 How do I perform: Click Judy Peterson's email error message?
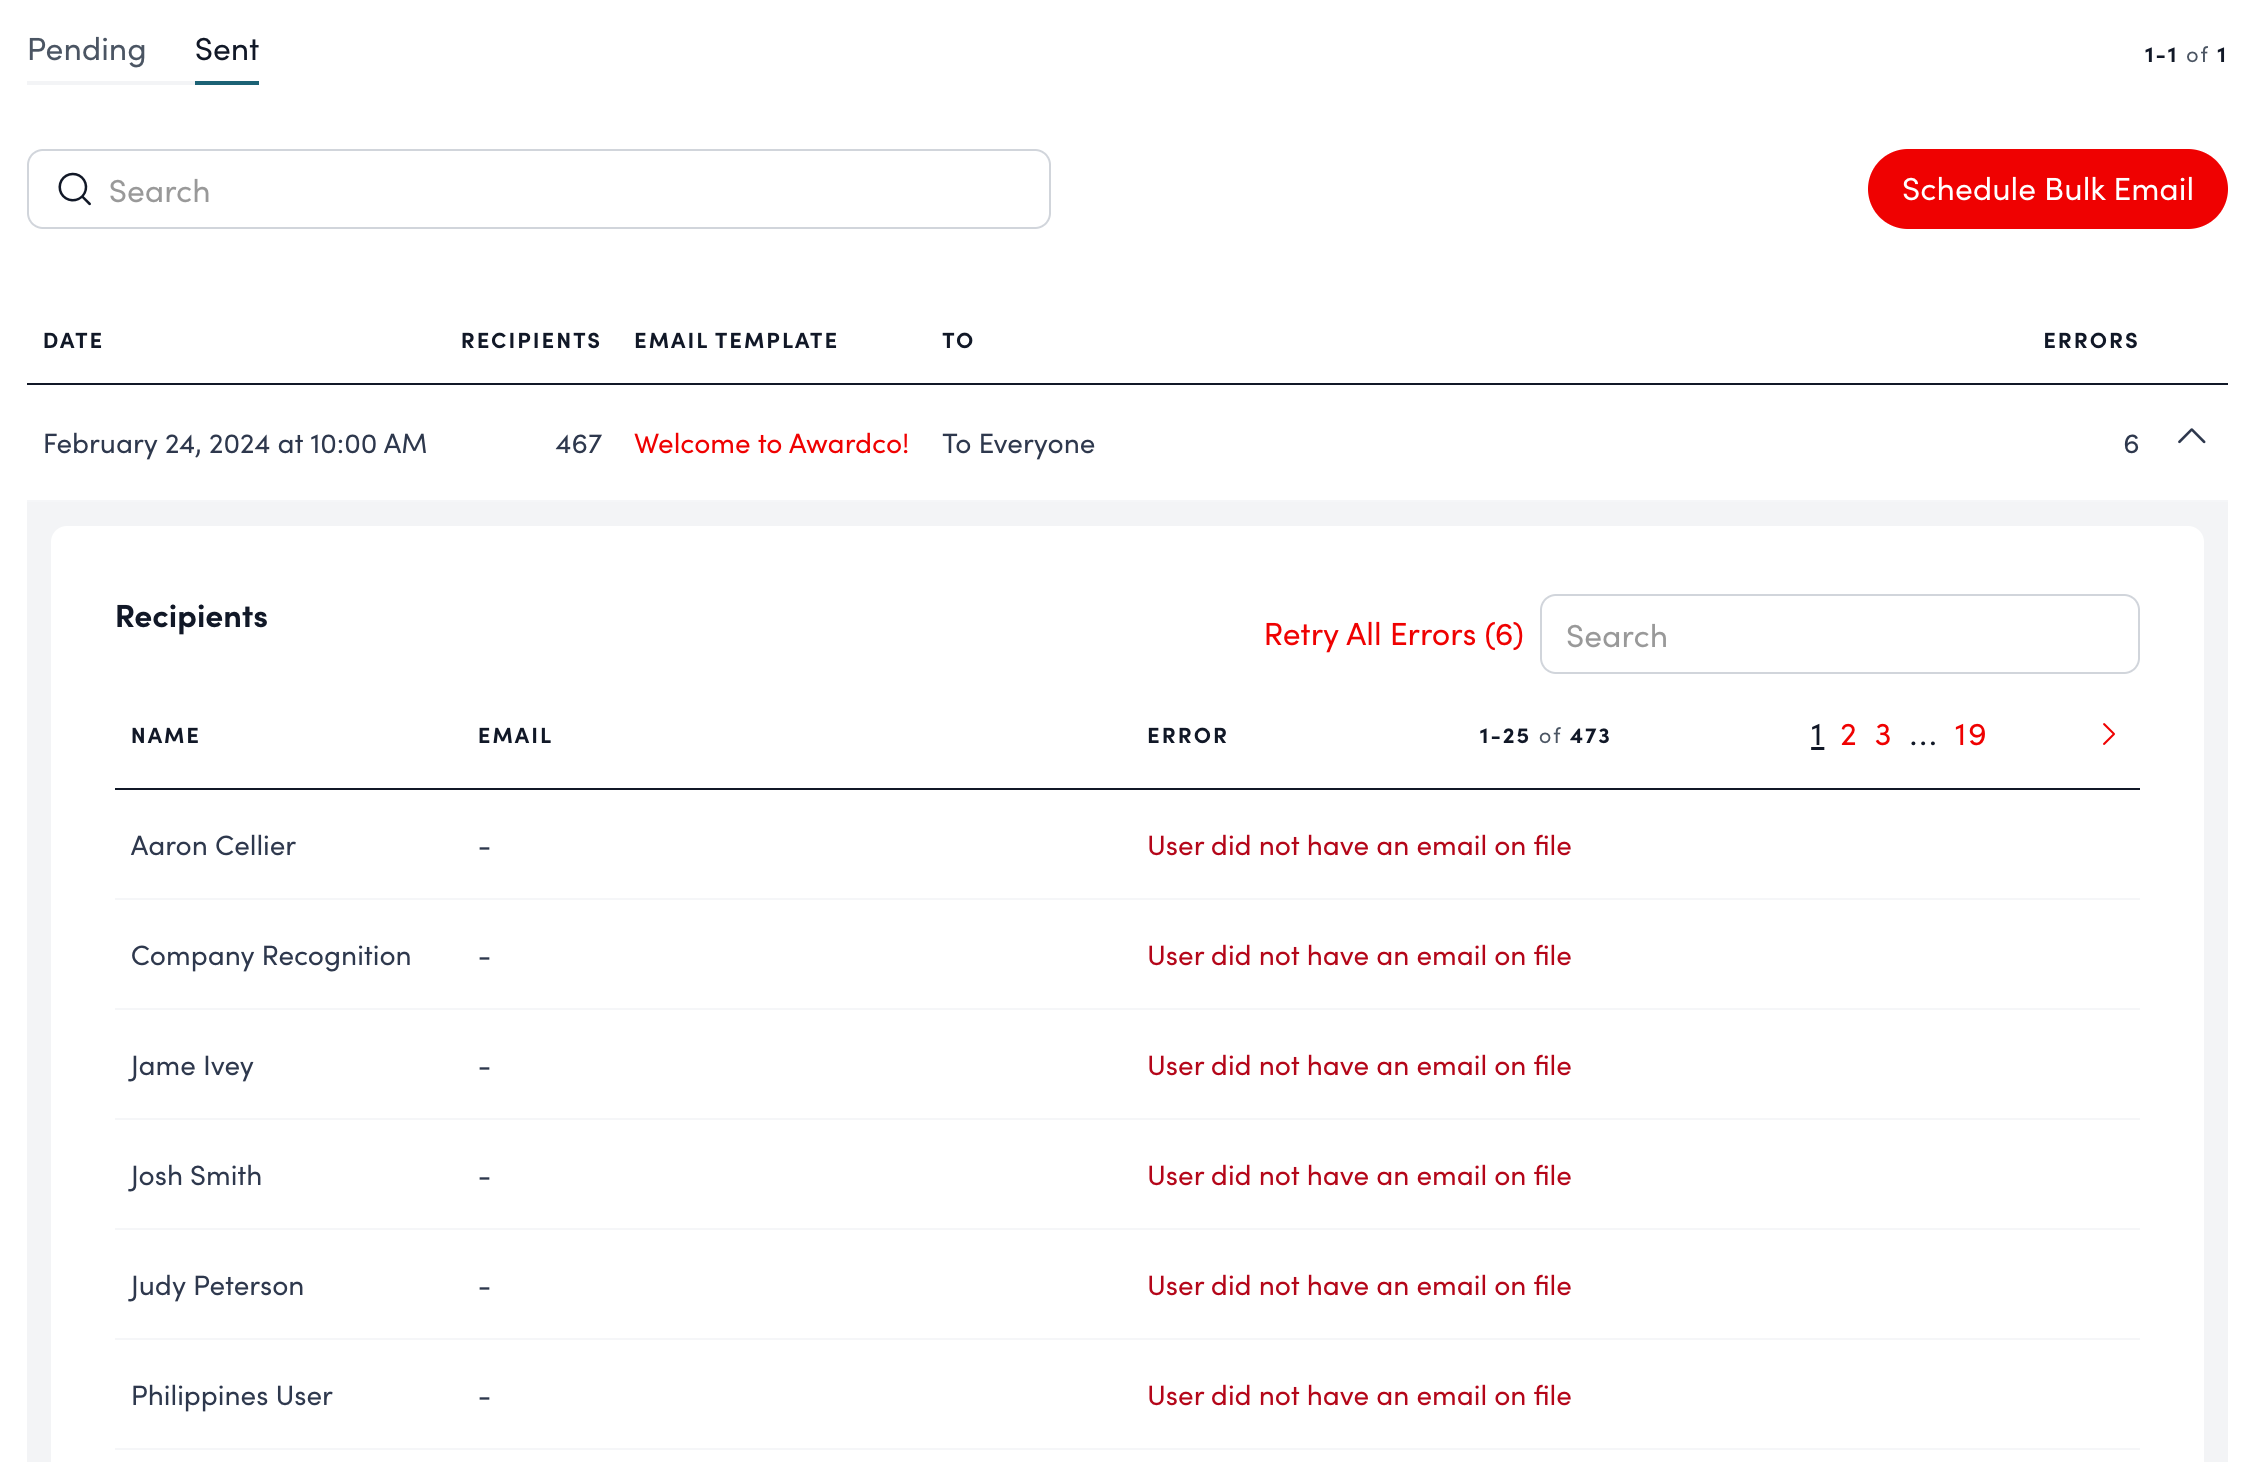1358,1286
